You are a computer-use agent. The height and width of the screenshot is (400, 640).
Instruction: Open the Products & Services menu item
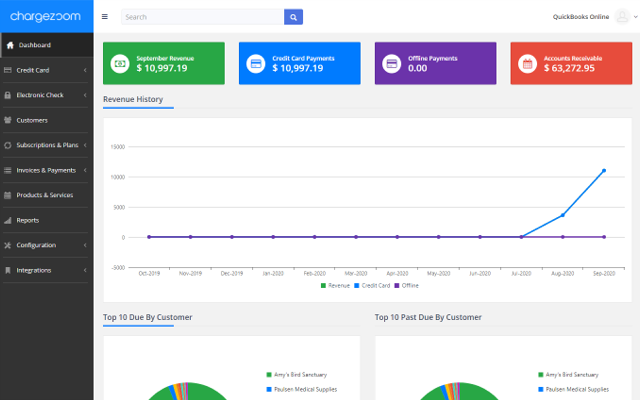[x=47, y=195]
